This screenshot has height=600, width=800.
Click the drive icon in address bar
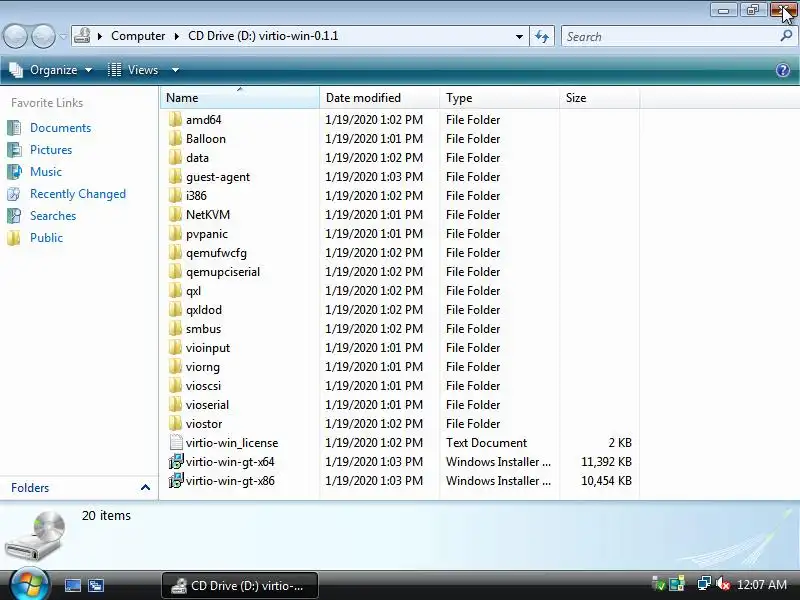82,36
